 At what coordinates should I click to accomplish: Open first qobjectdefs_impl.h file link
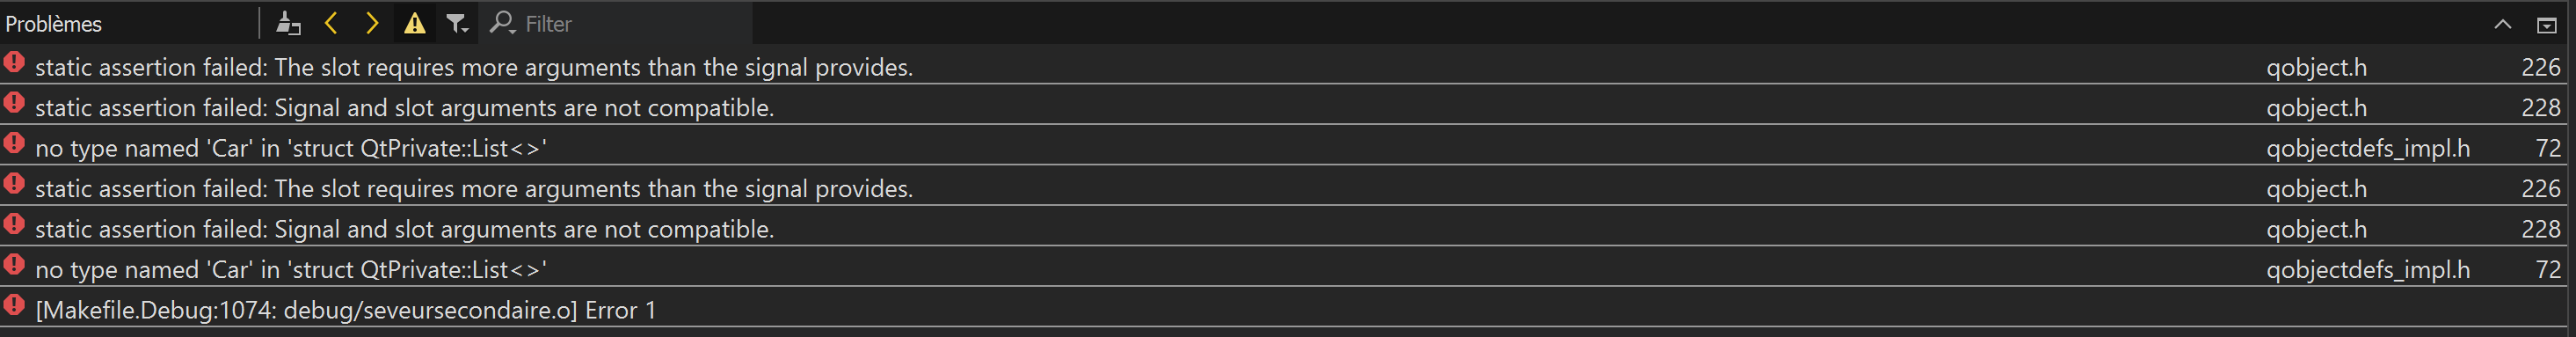tap(2367, 148)
